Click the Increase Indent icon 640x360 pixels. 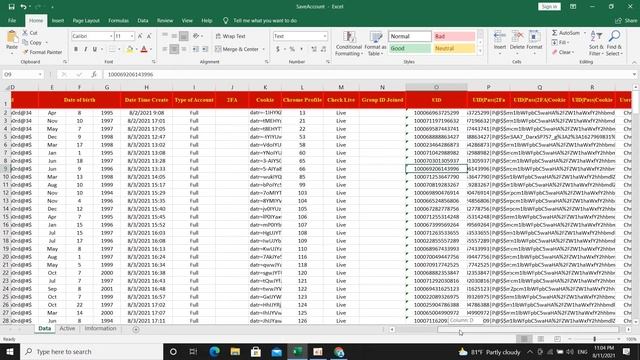(x=205, y=49)
